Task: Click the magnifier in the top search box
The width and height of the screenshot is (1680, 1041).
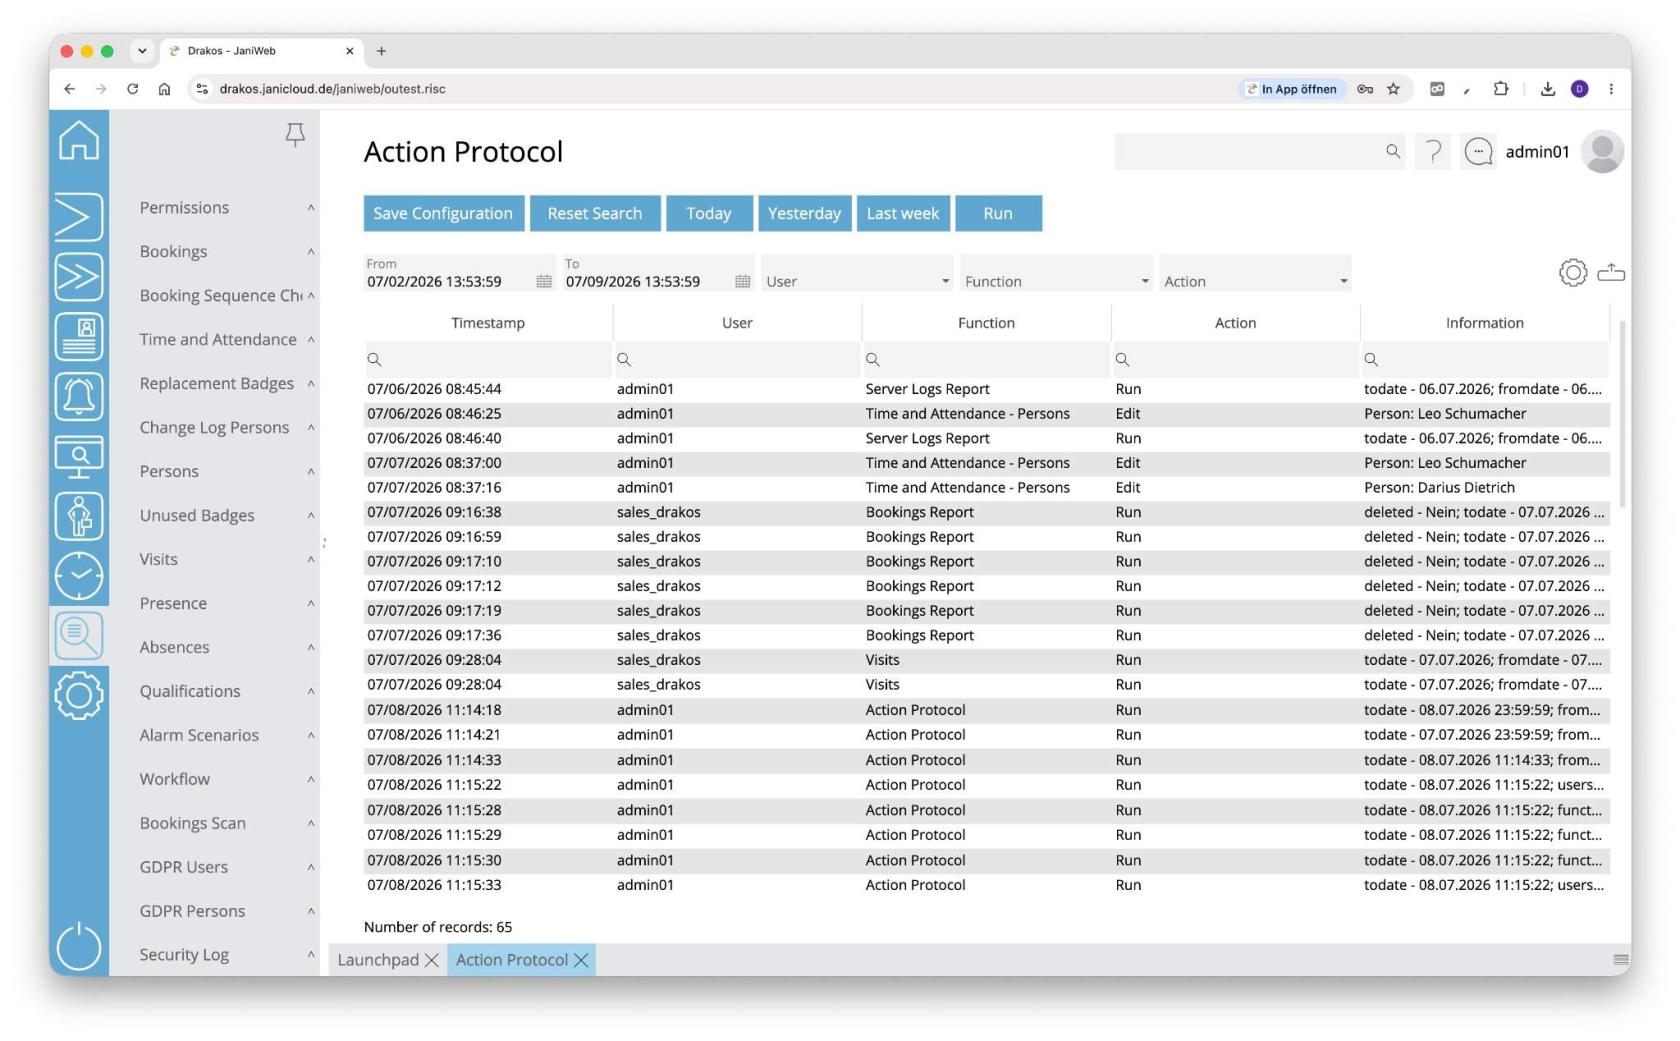Action: coord(1393,151)
